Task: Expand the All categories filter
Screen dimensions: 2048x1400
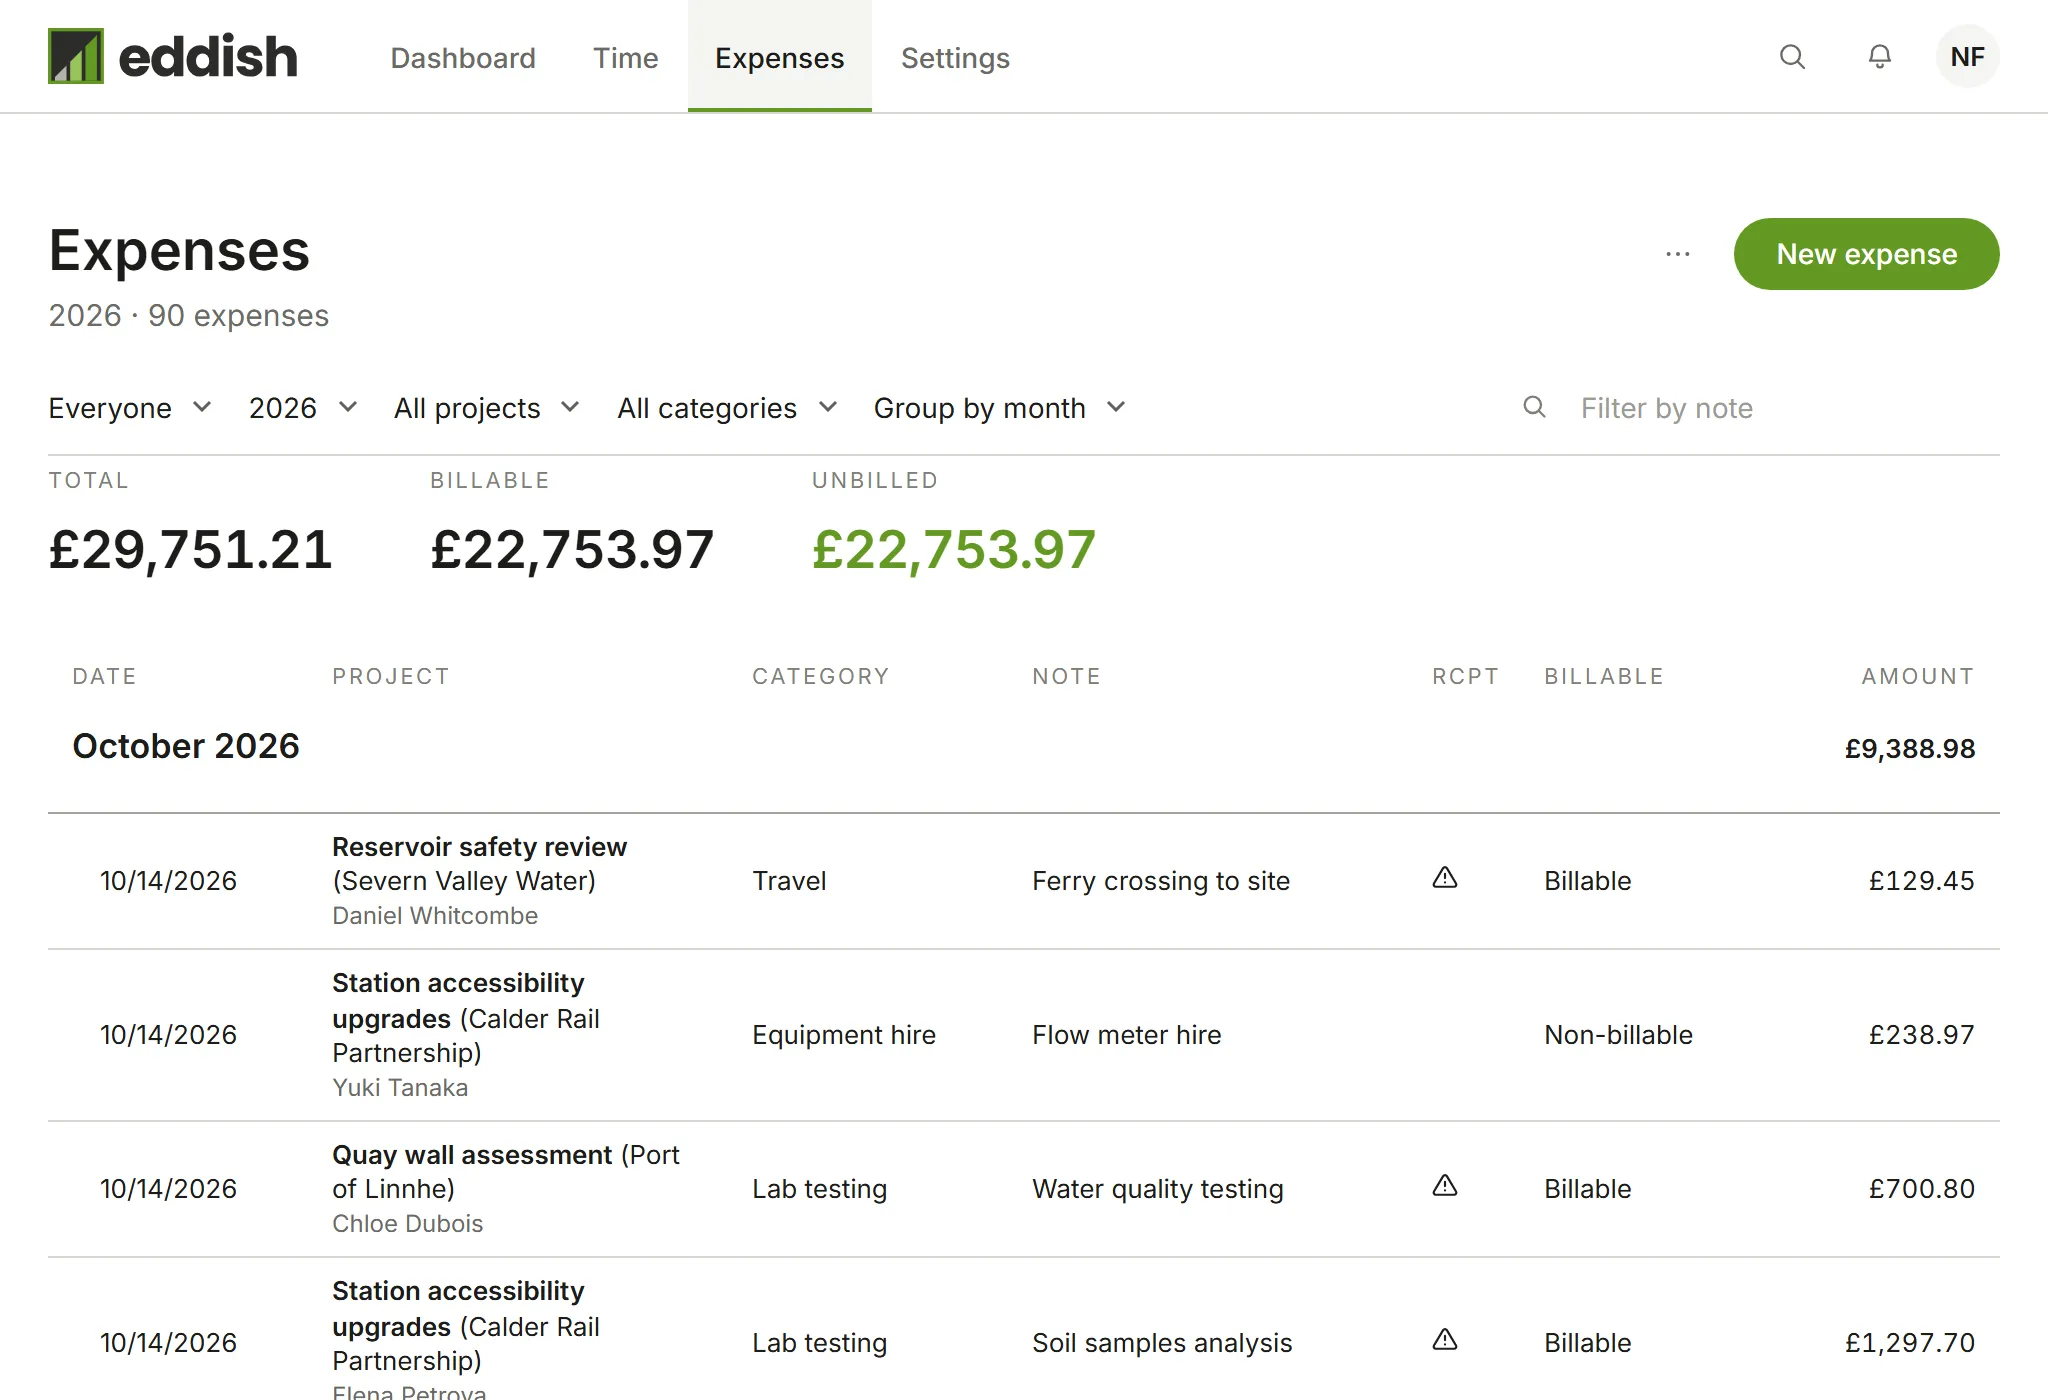Action: point(727,408)
